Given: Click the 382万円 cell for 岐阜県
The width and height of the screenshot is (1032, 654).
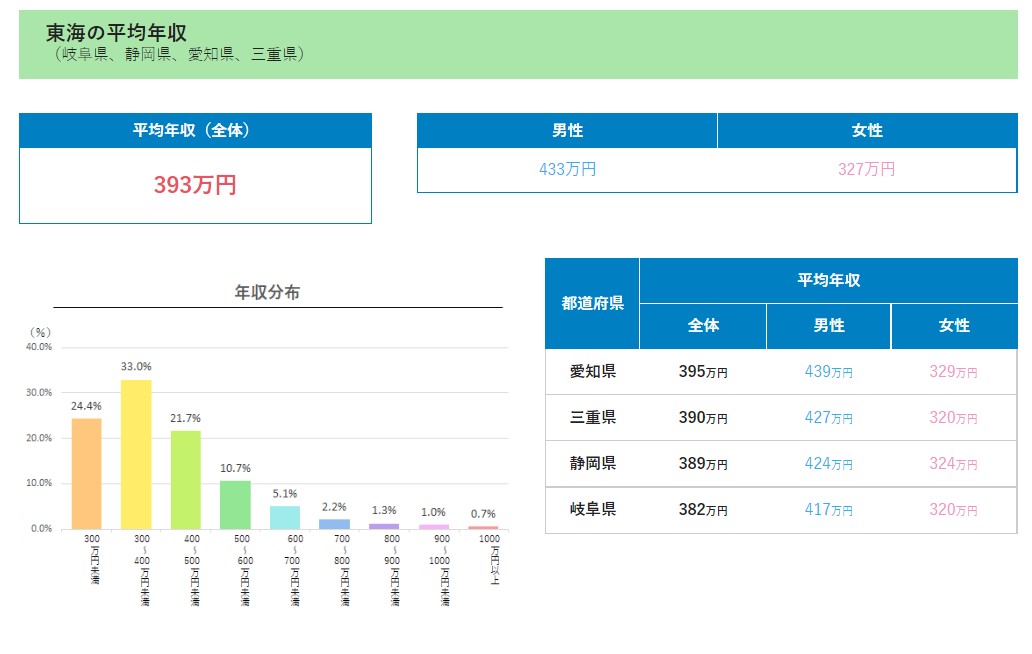Looking at the screenshot, I should [703, 510].
